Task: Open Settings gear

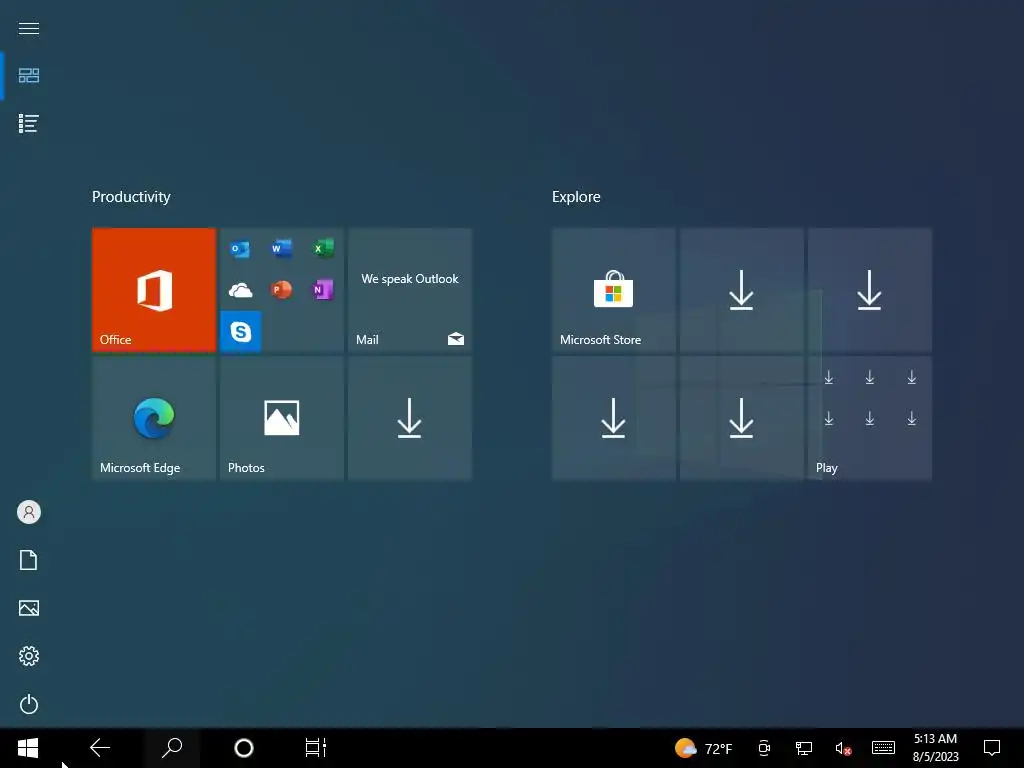Action: tap(29, 656)
